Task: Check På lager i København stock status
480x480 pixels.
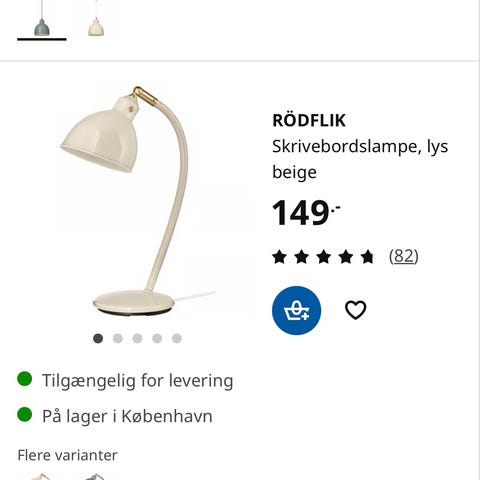Action: (x=127, y=416)
